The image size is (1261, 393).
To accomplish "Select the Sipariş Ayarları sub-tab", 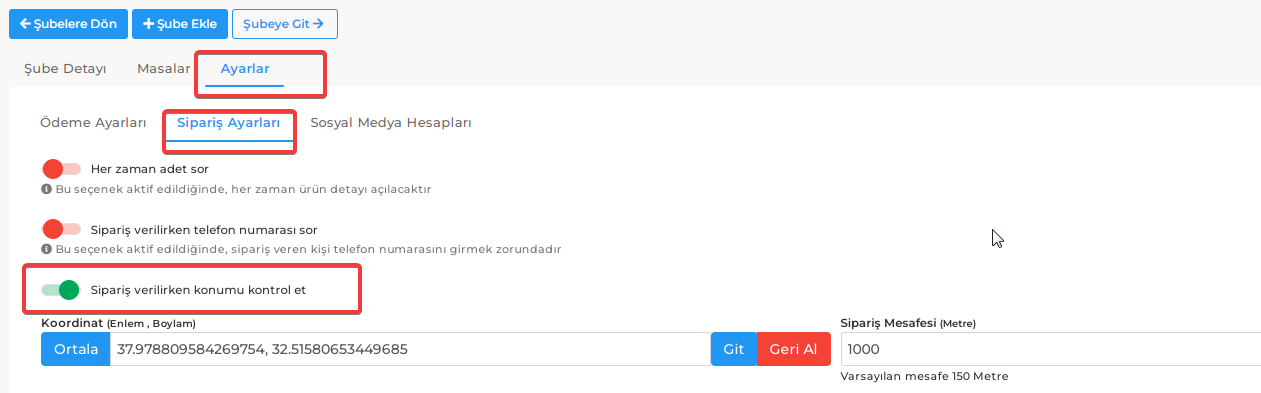I will pyautogui.click(x=229, y=122).
